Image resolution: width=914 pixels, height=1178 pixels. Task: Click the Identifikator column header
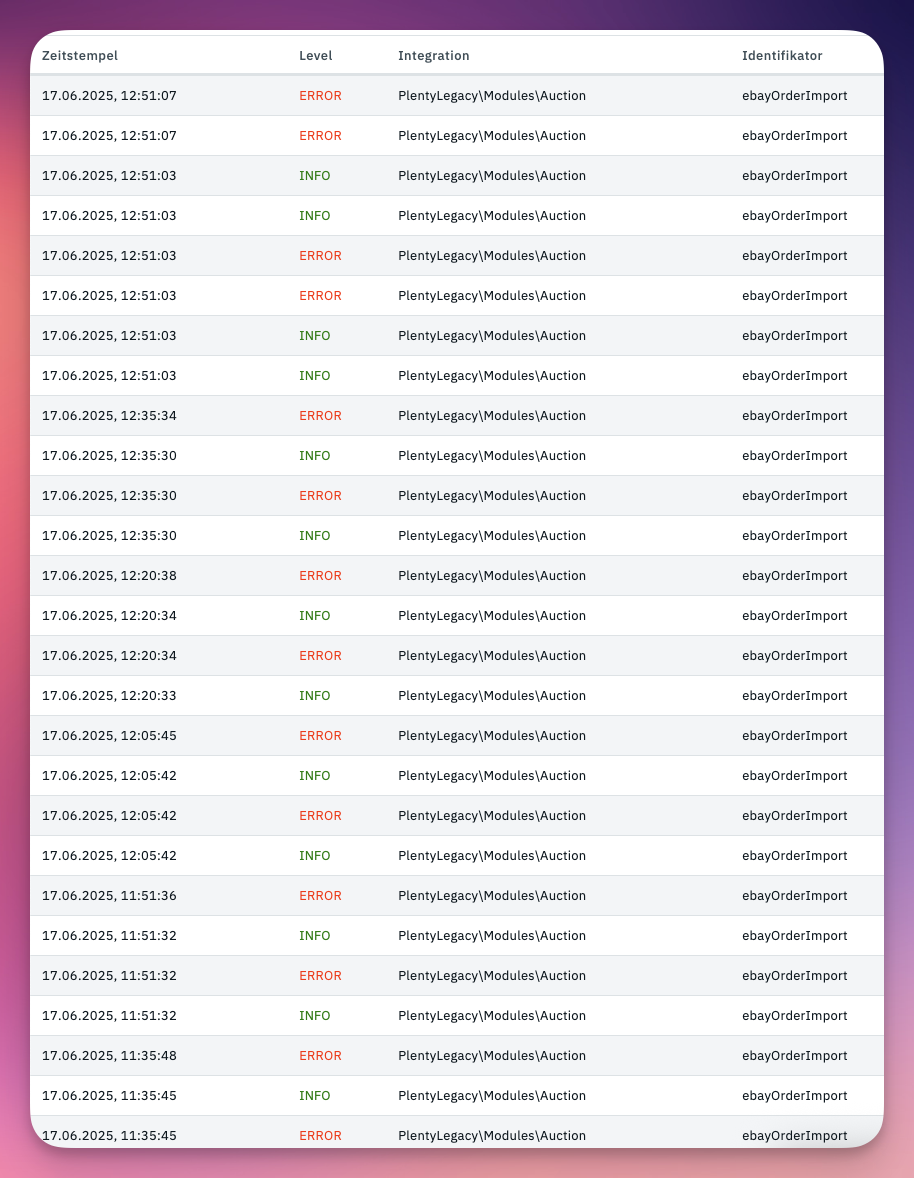point(782,56)
